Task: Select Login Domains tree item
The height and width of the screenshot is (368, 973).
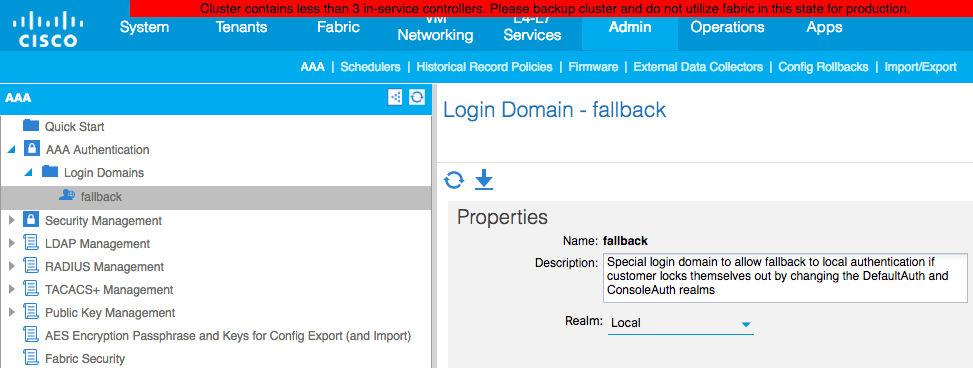Action: 104,173
